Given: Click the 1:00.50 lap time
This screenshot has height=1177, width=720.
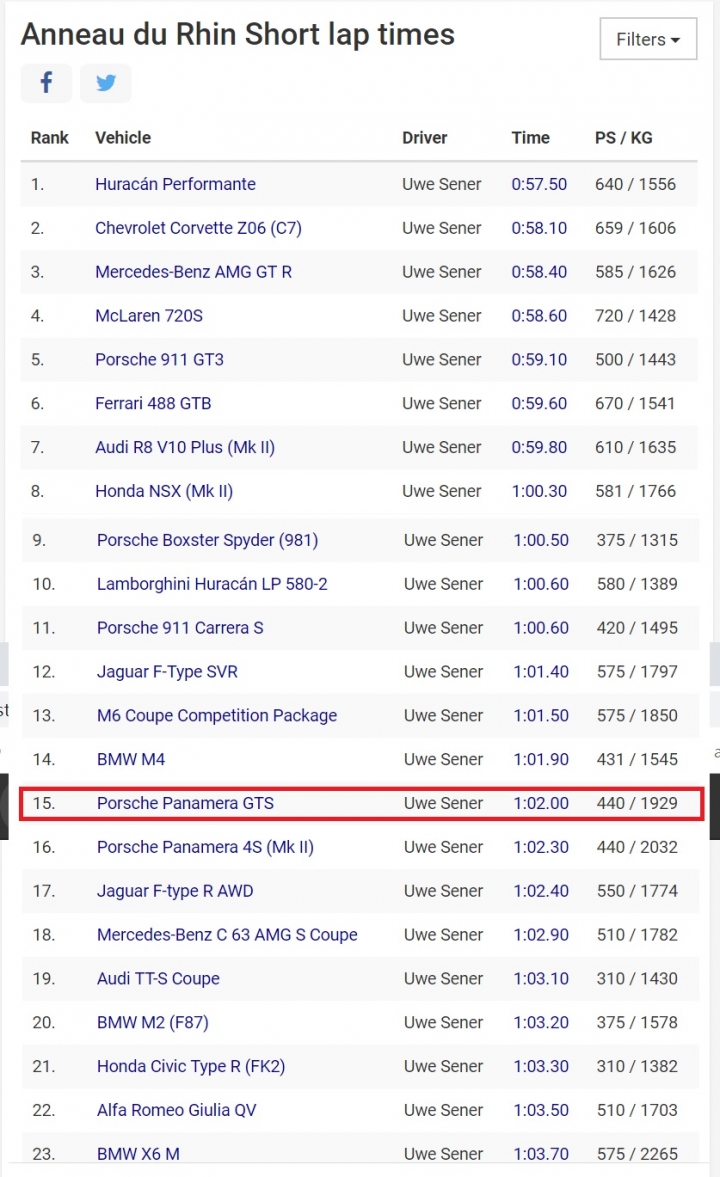Looking at the screenshot, I should click(x=541, y=540).
